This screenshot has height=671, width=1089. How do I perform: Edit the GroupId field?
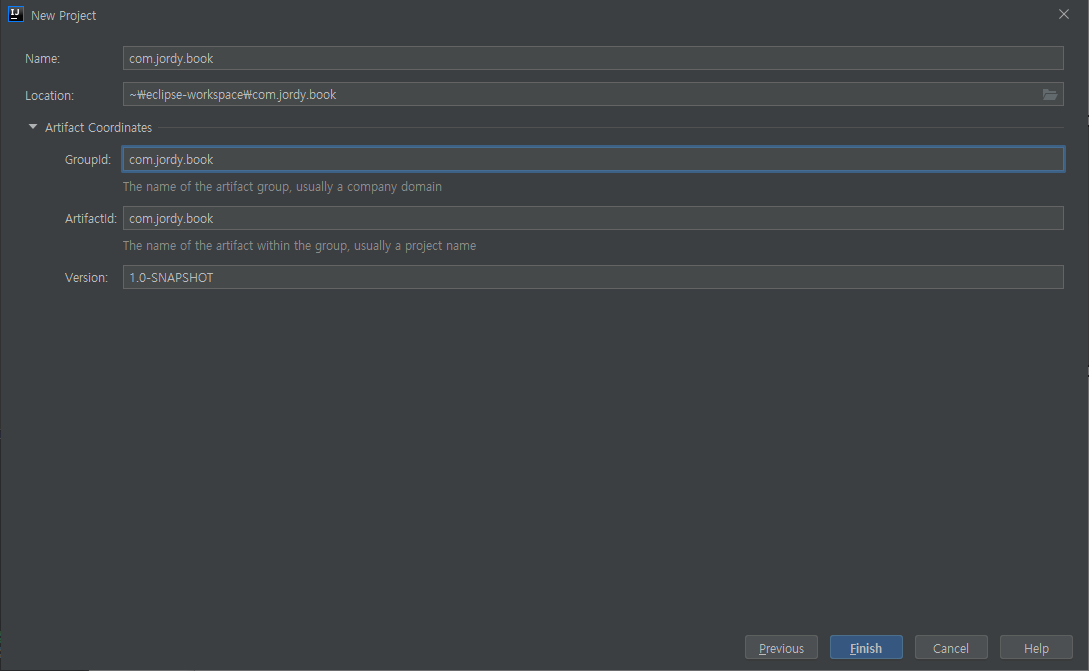[x=593, y=159]
